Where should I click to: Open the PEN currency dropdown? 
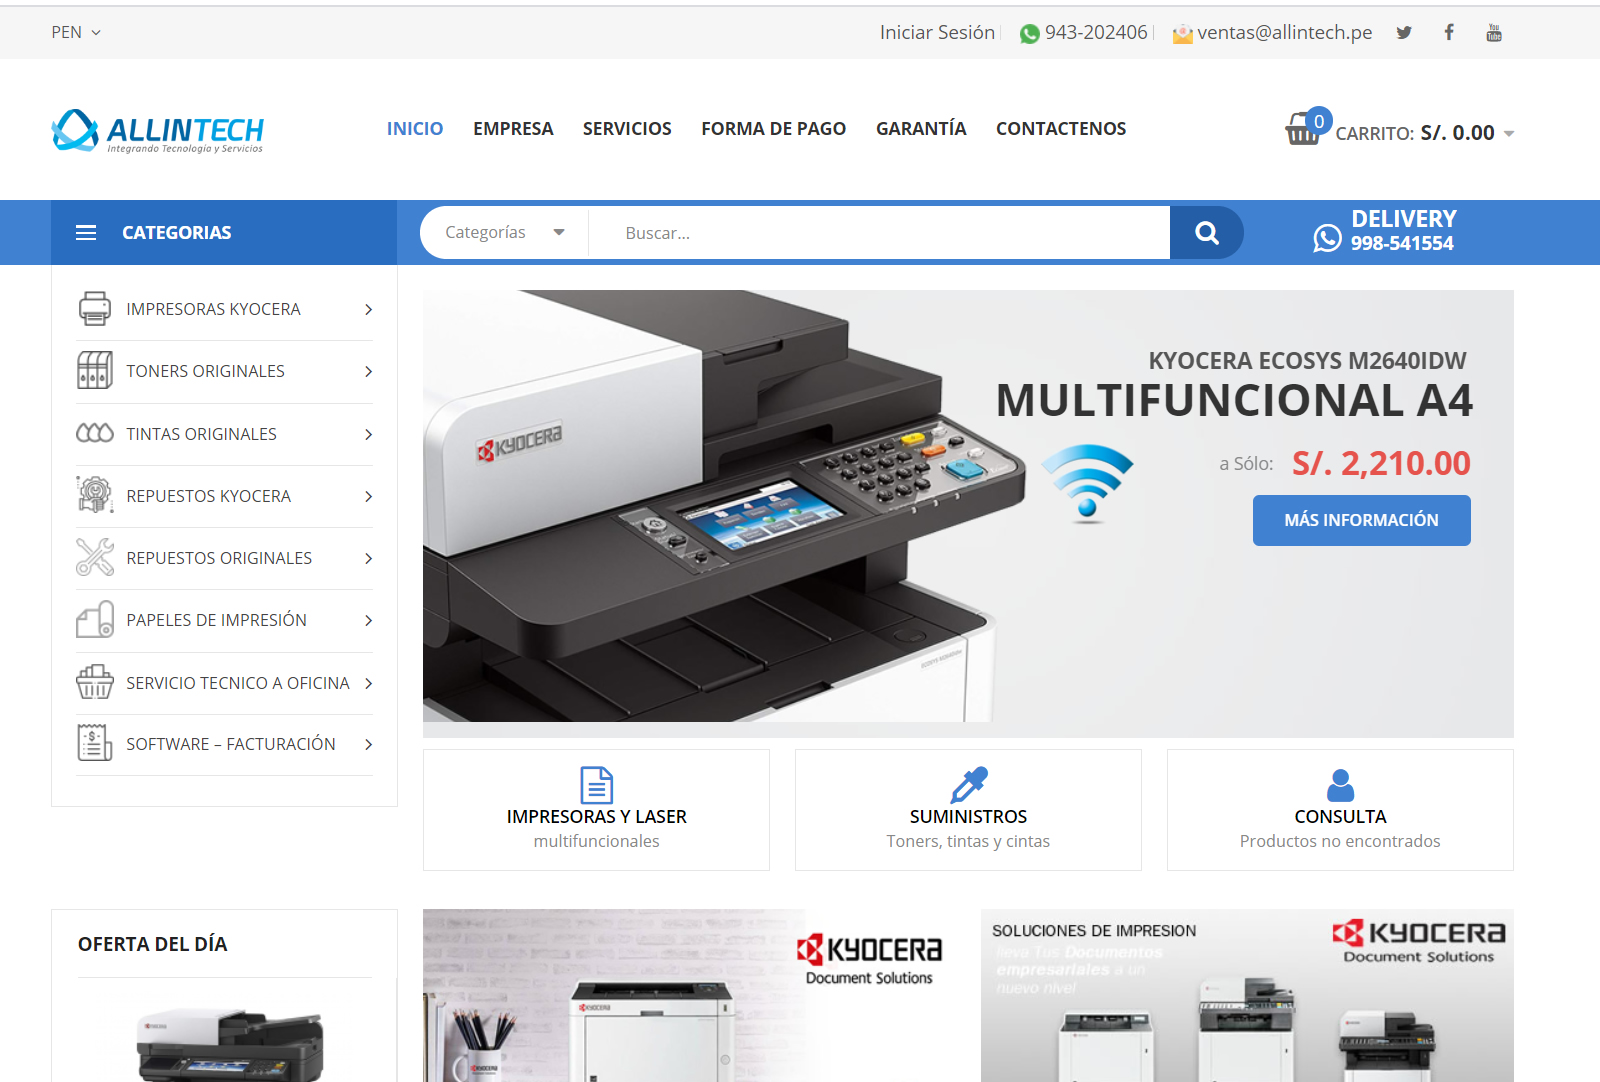tap(76, 32)
